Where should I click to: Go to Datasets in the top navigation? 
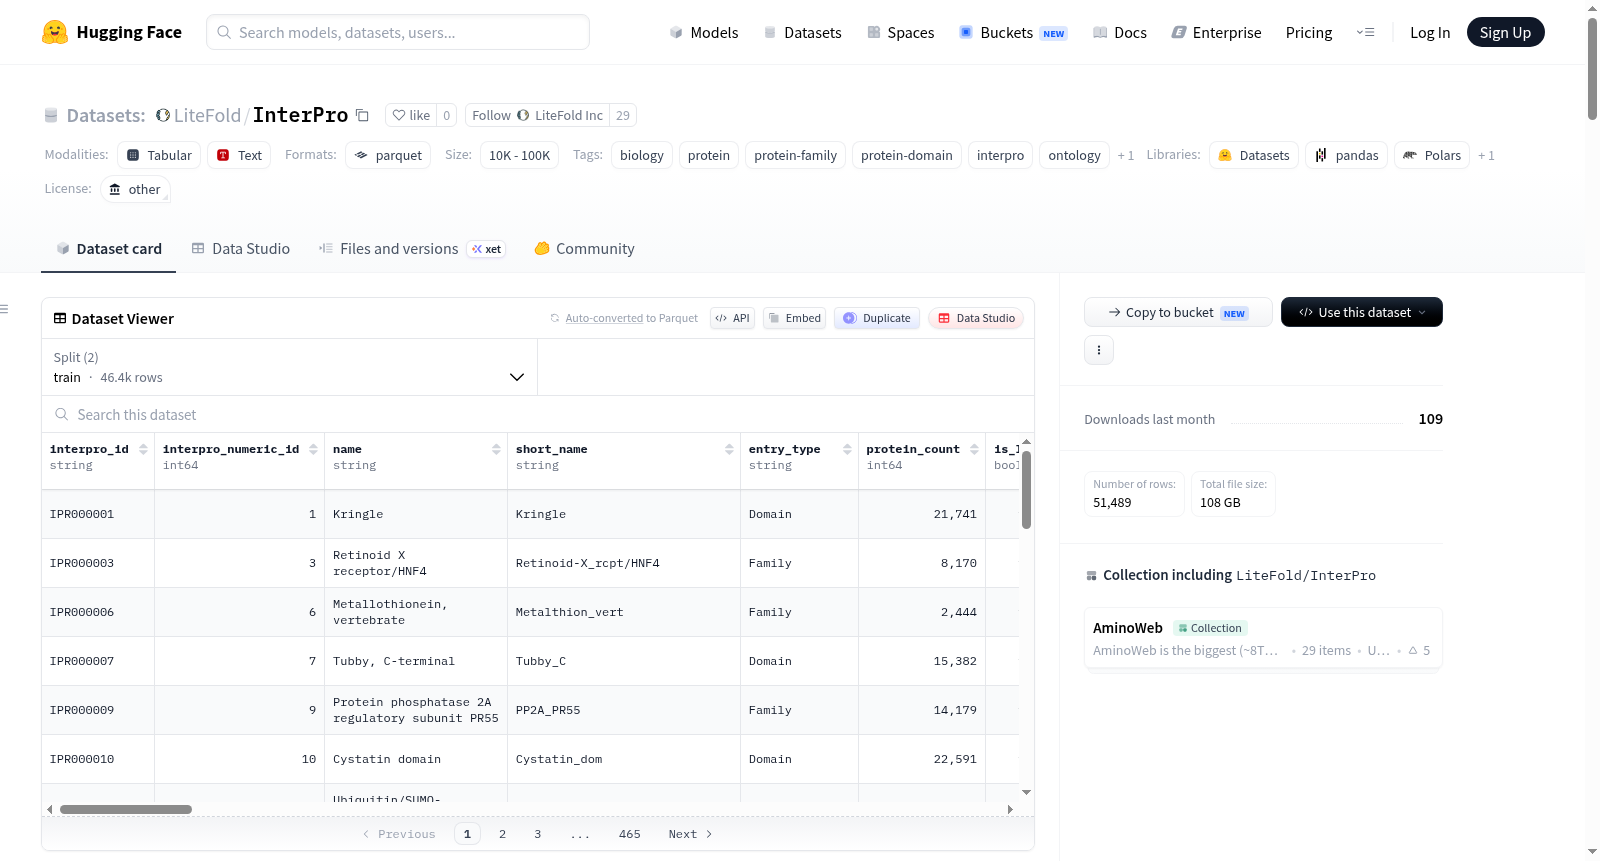[802, 33]
